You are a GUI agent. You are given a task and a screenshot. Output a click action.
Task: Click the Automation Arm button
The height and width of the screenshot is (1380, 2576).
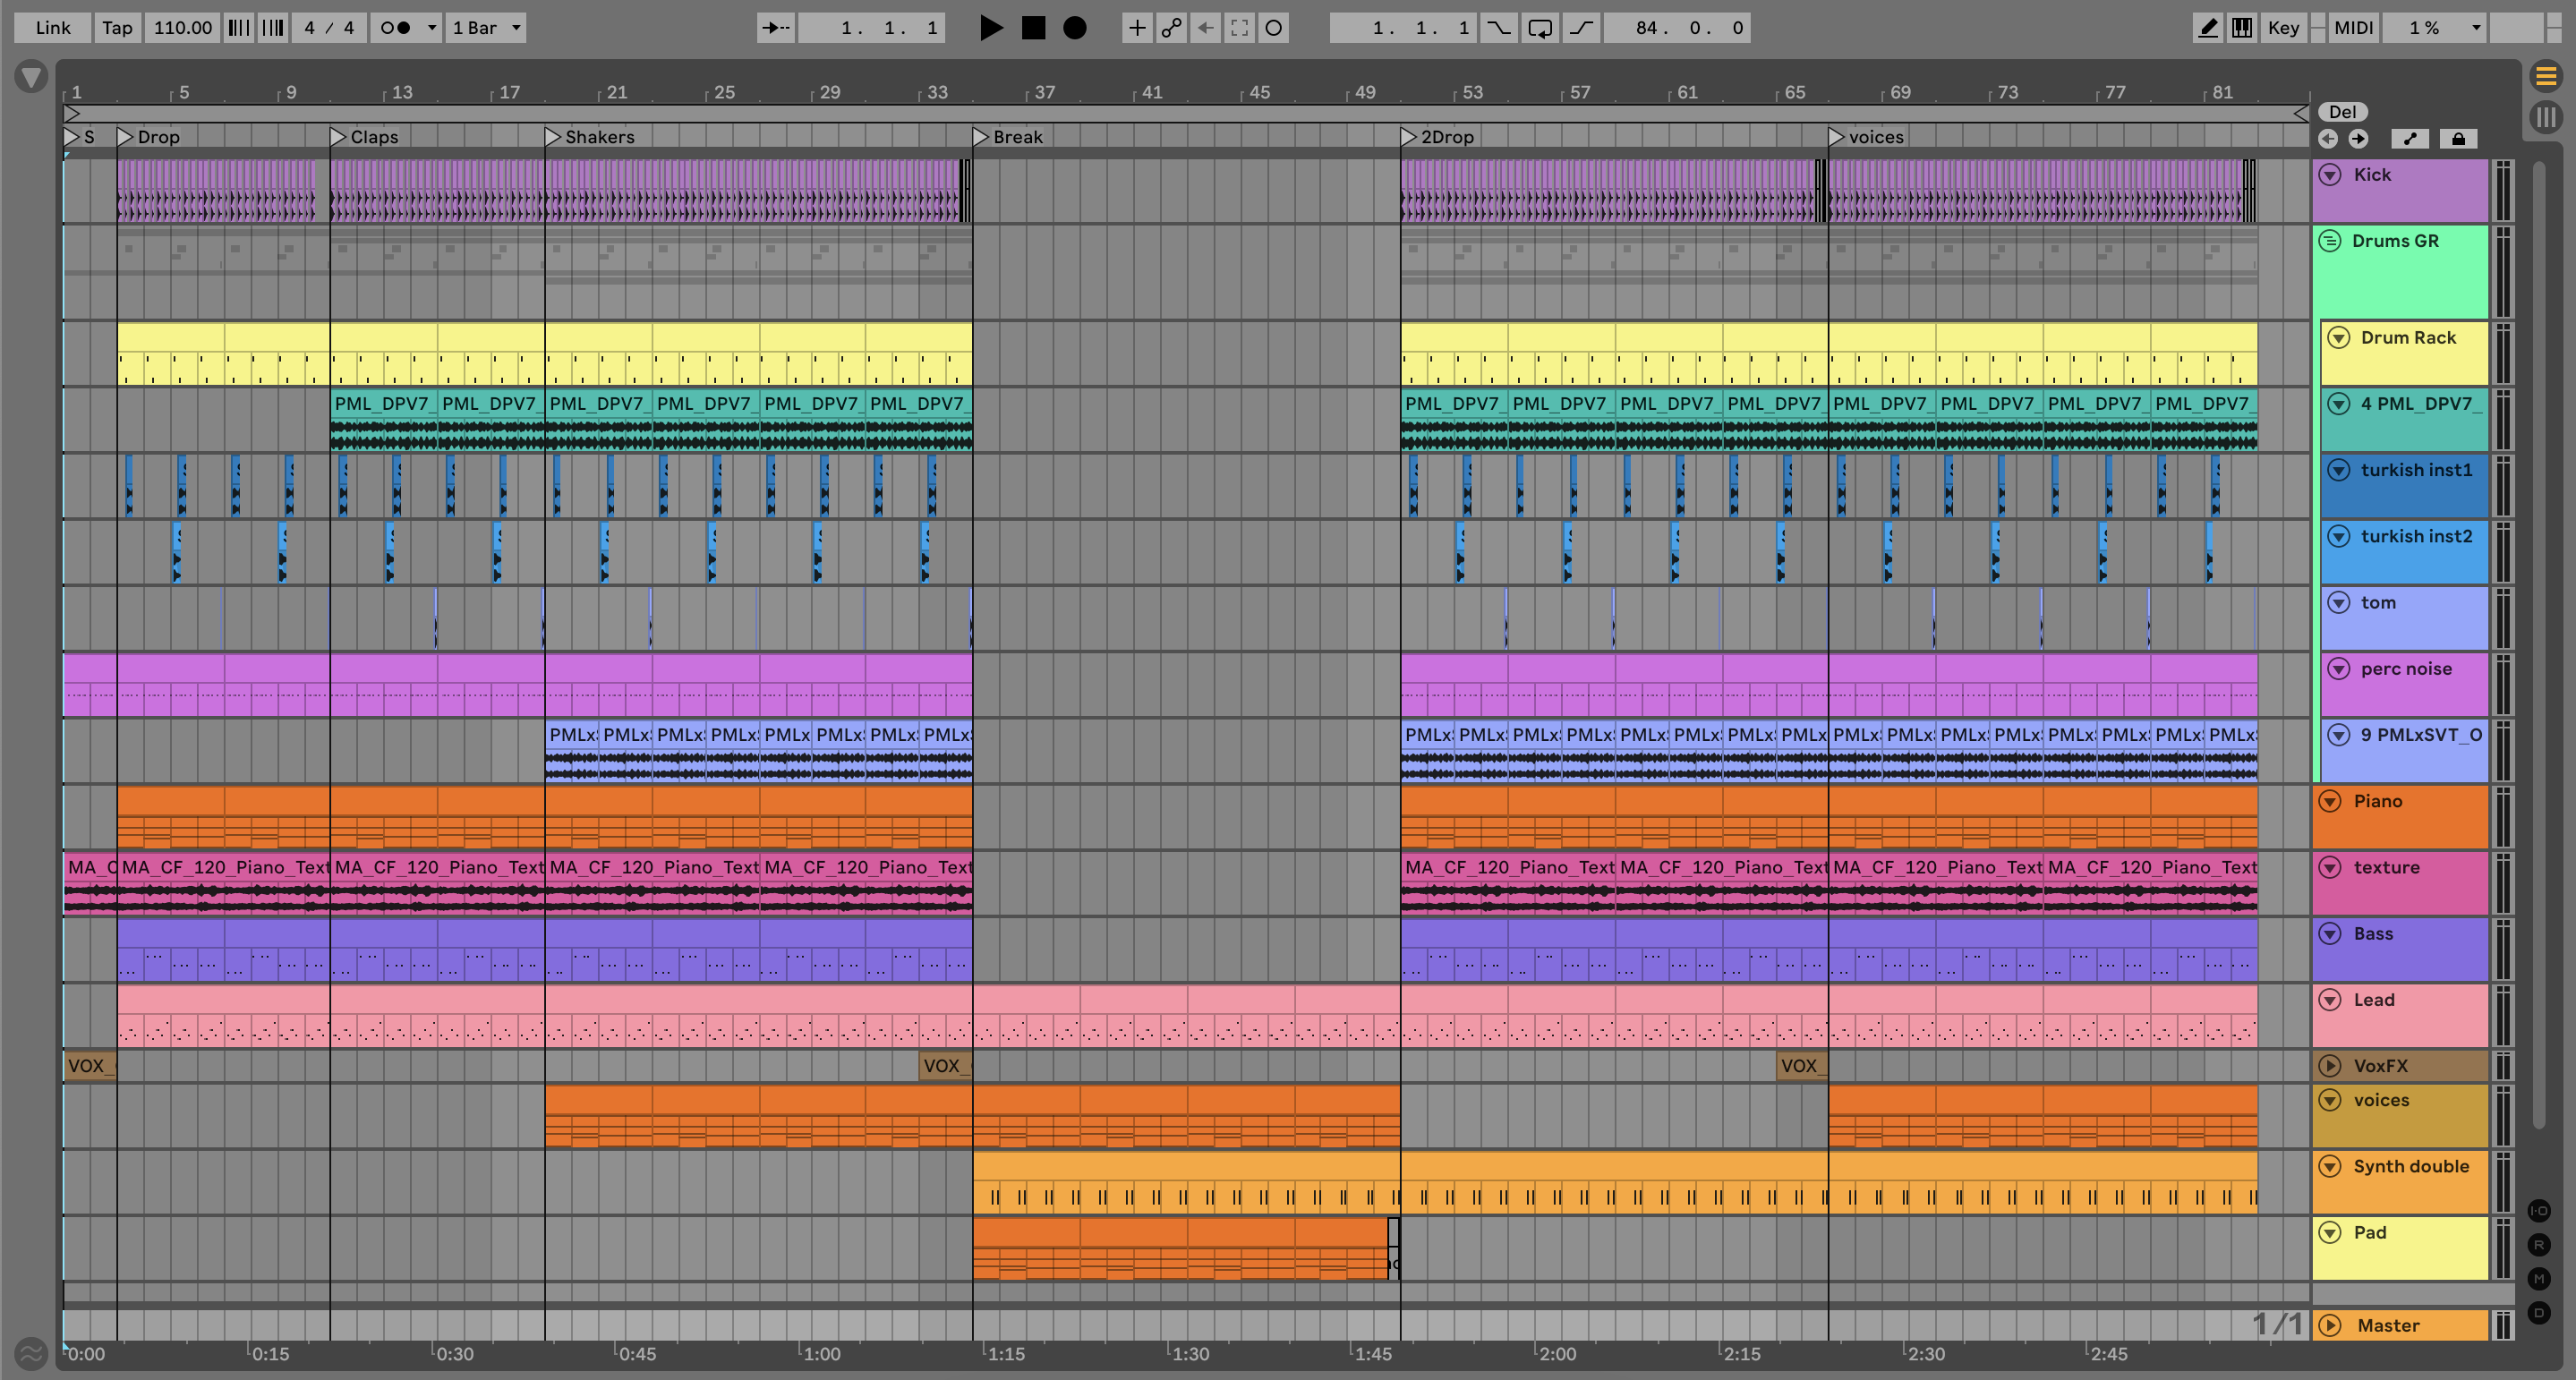click(1171, 28)
